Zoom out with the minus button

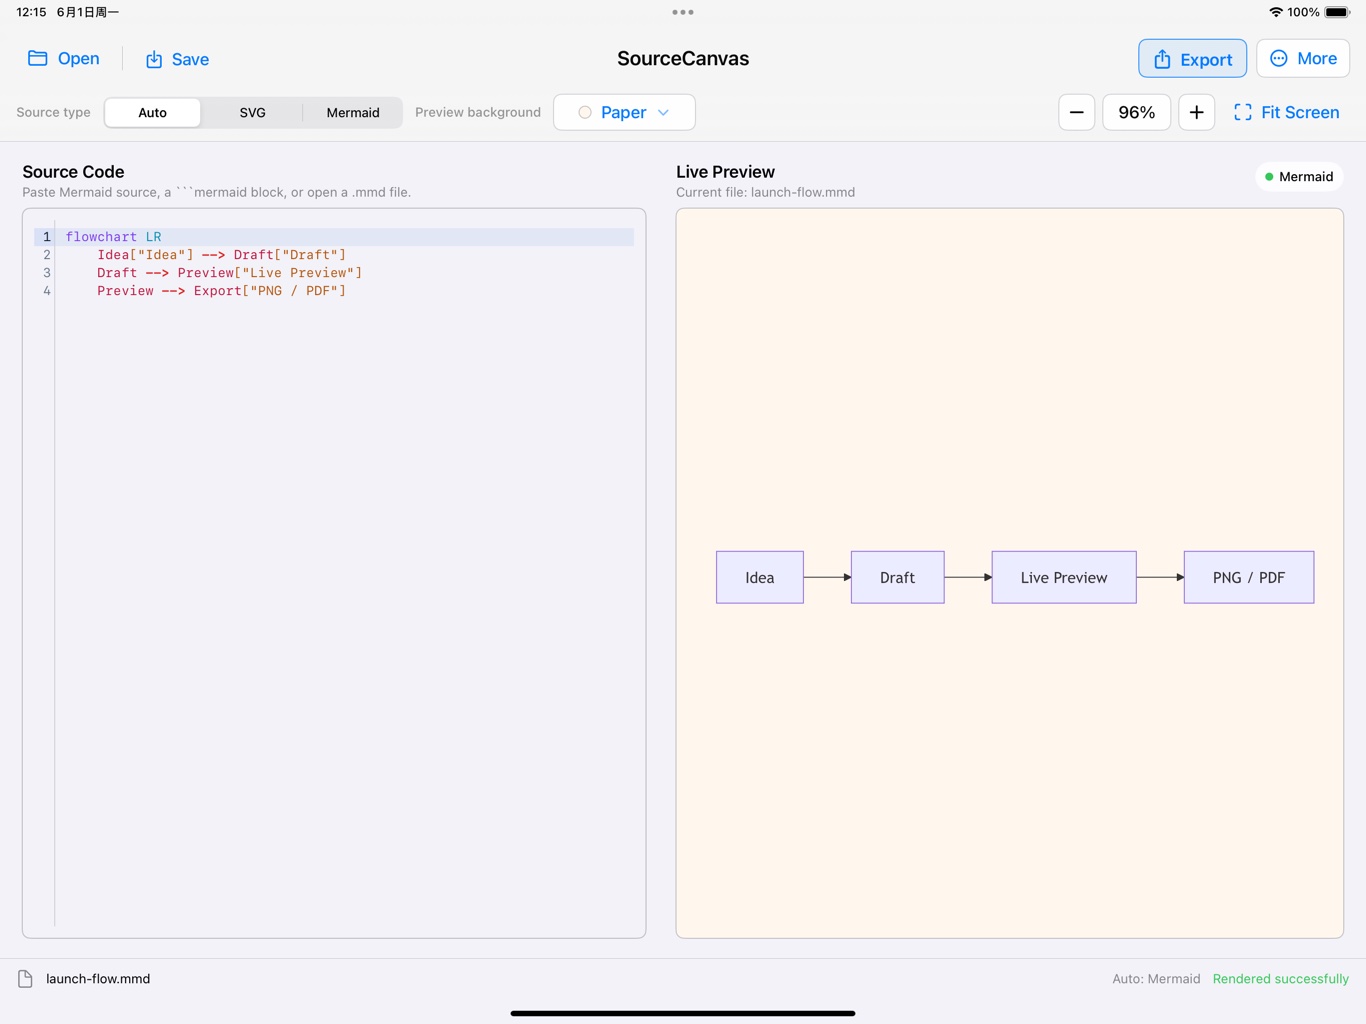pyautogui.click(x=1076, y=112)
